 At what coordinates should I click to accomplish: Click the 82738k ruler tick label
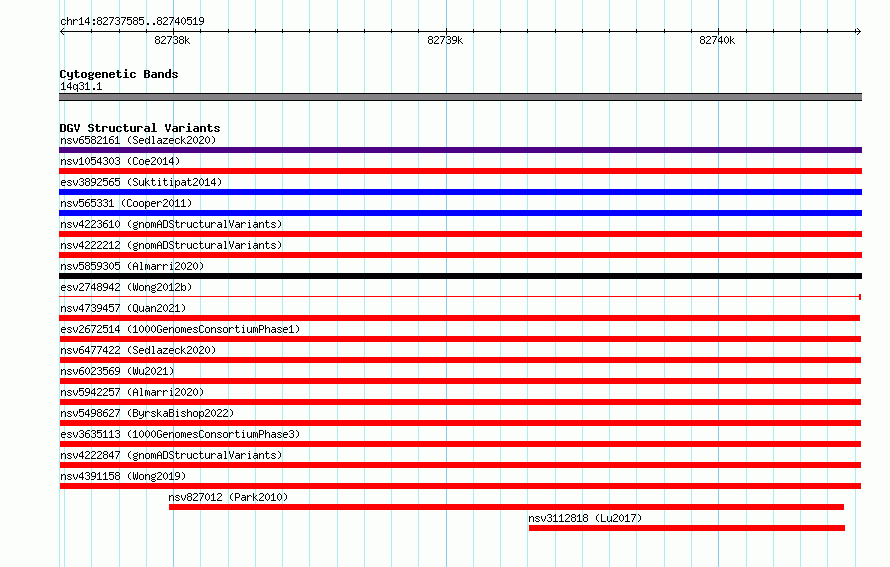tap(172, 40)
